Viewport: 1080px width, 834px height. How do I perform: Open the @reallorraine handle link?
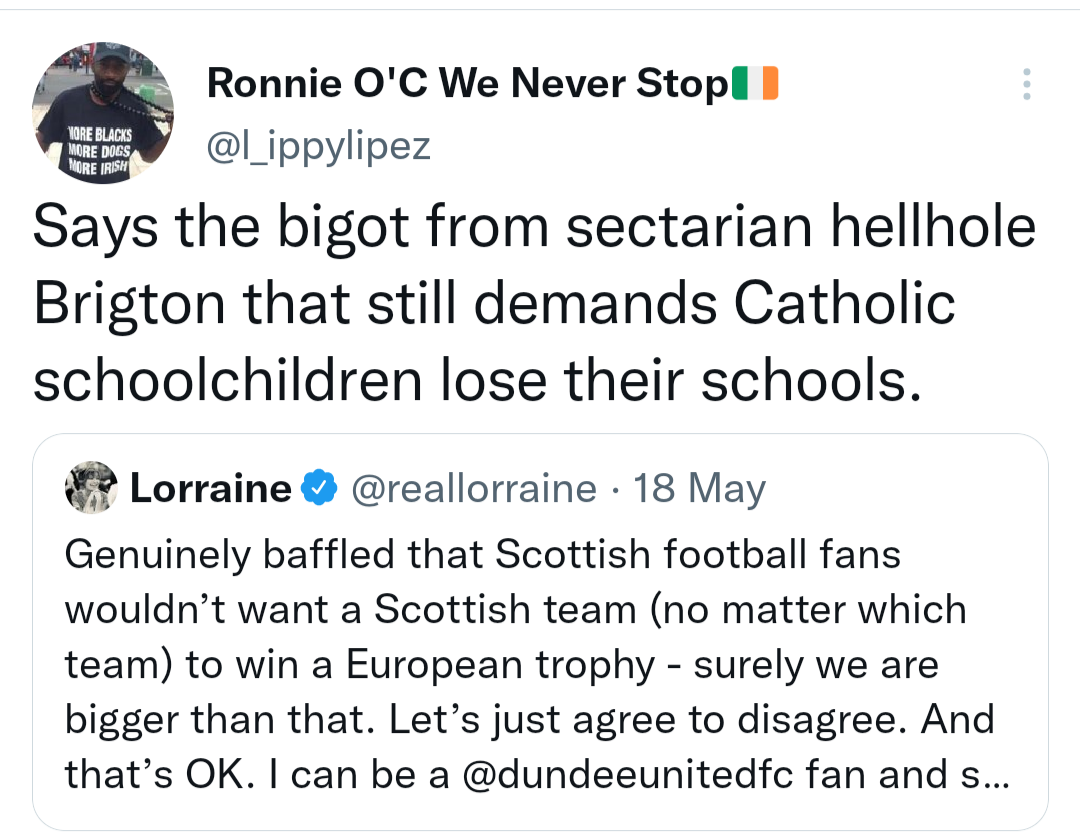click(474, 489)
